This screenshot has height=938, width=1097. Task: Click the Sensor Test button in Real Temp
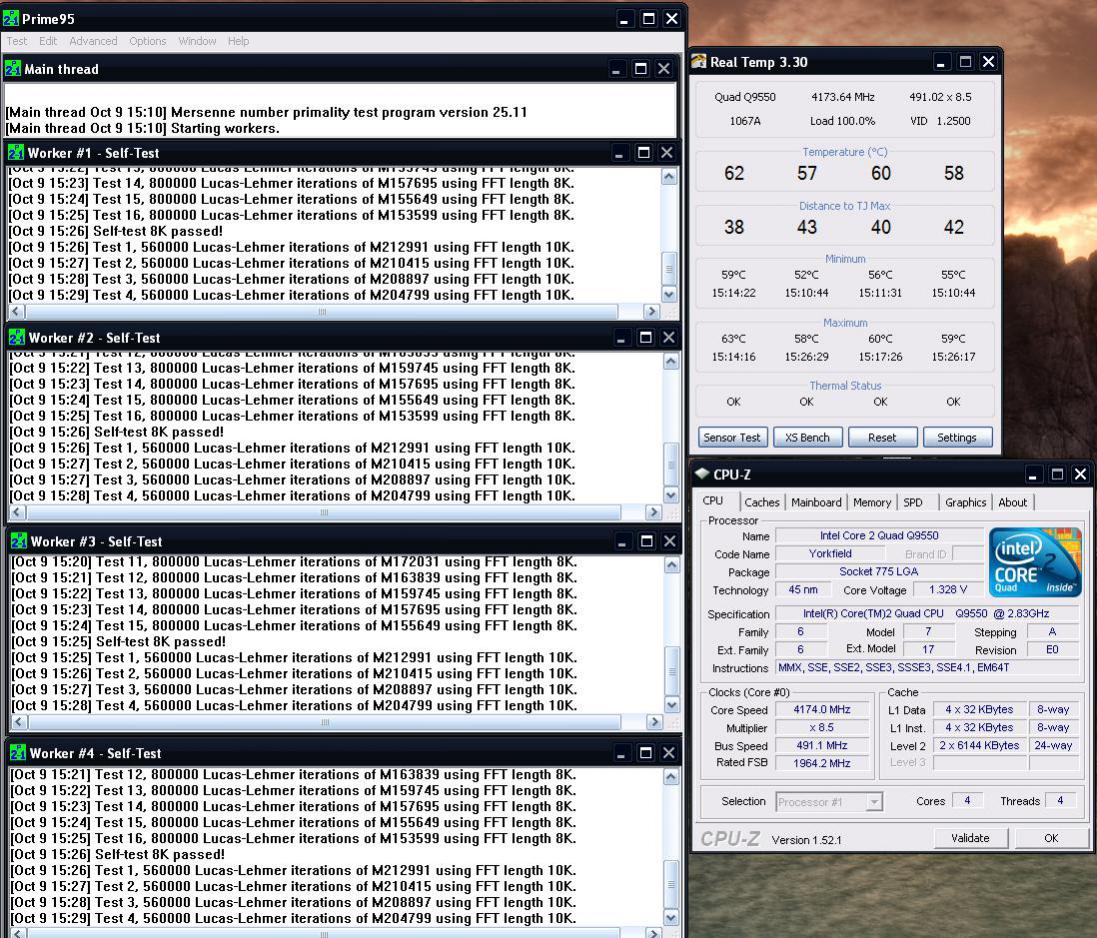coord(732,437)
